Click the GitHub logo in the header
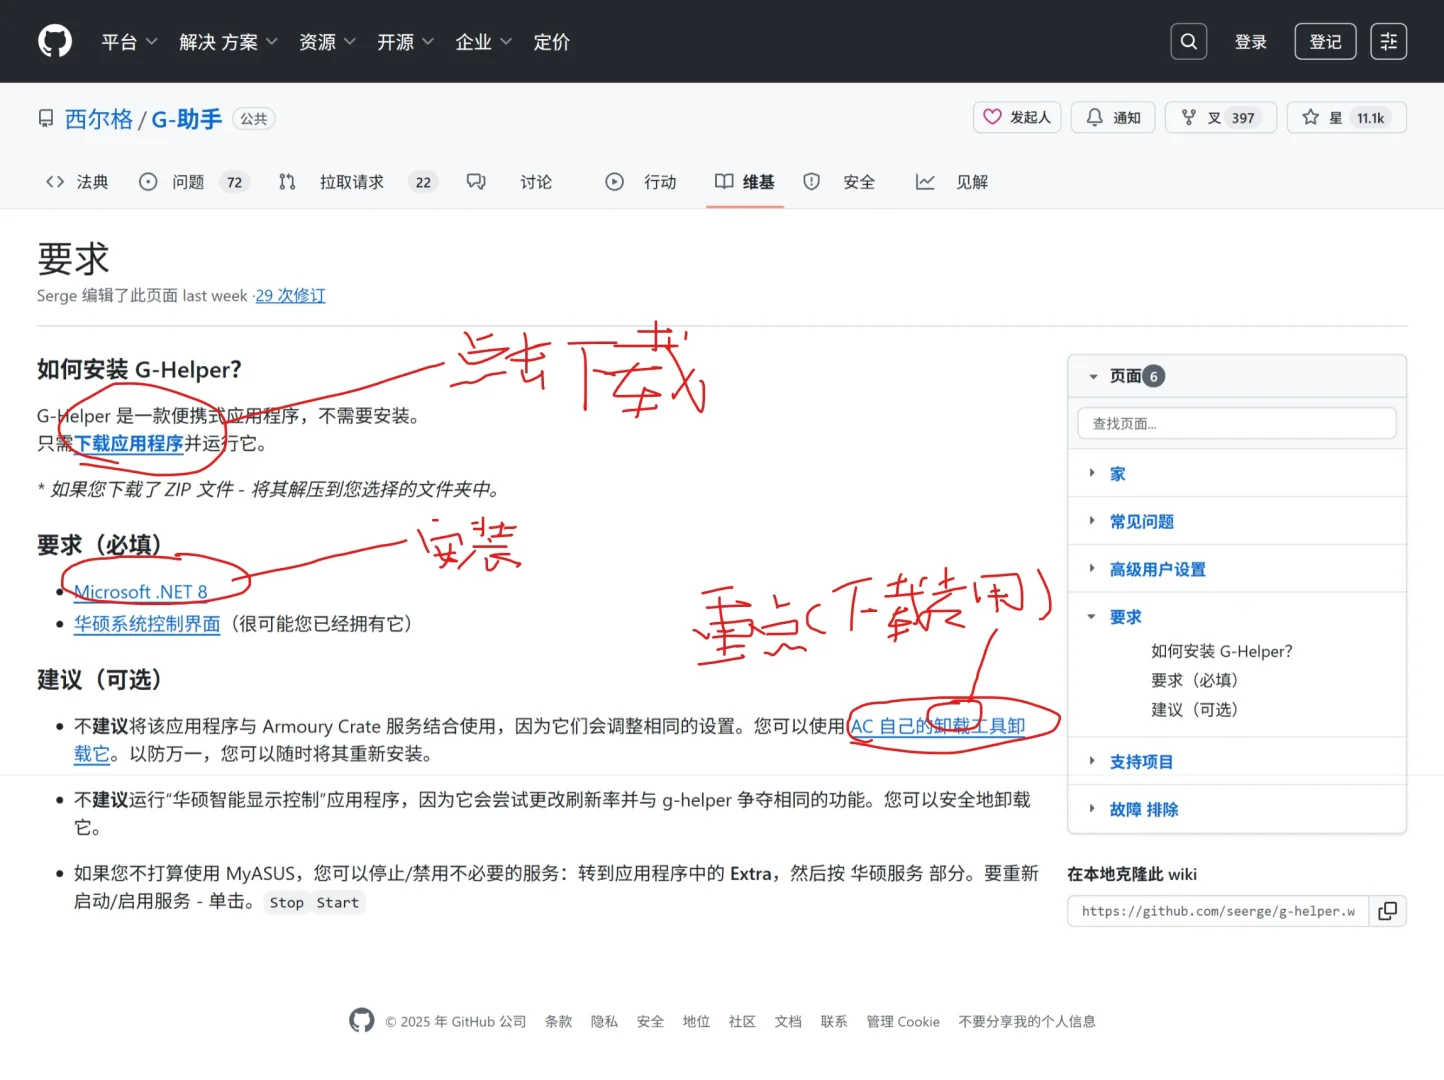This screenshot has height=1080, width=1444. click(x=55, y=40)
